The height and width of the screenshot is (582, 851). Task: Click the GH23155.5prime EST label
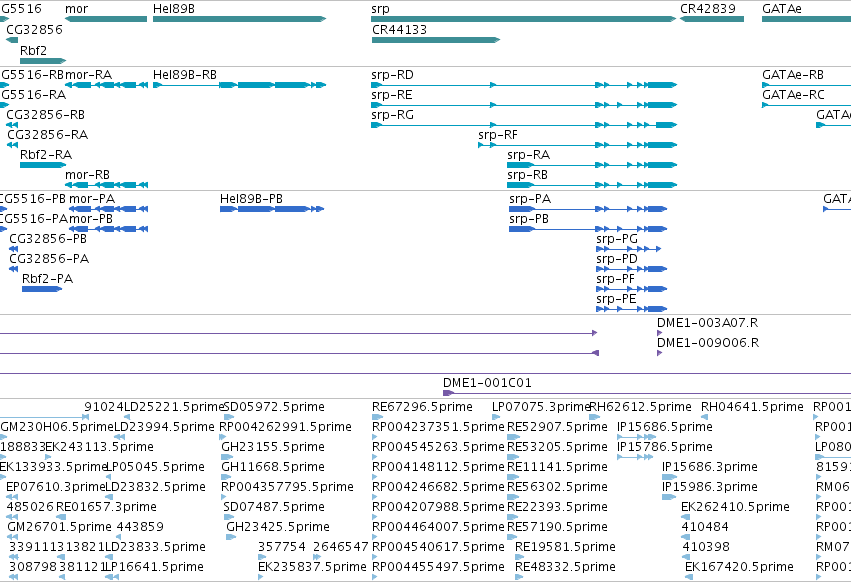[x=273, y=447]
